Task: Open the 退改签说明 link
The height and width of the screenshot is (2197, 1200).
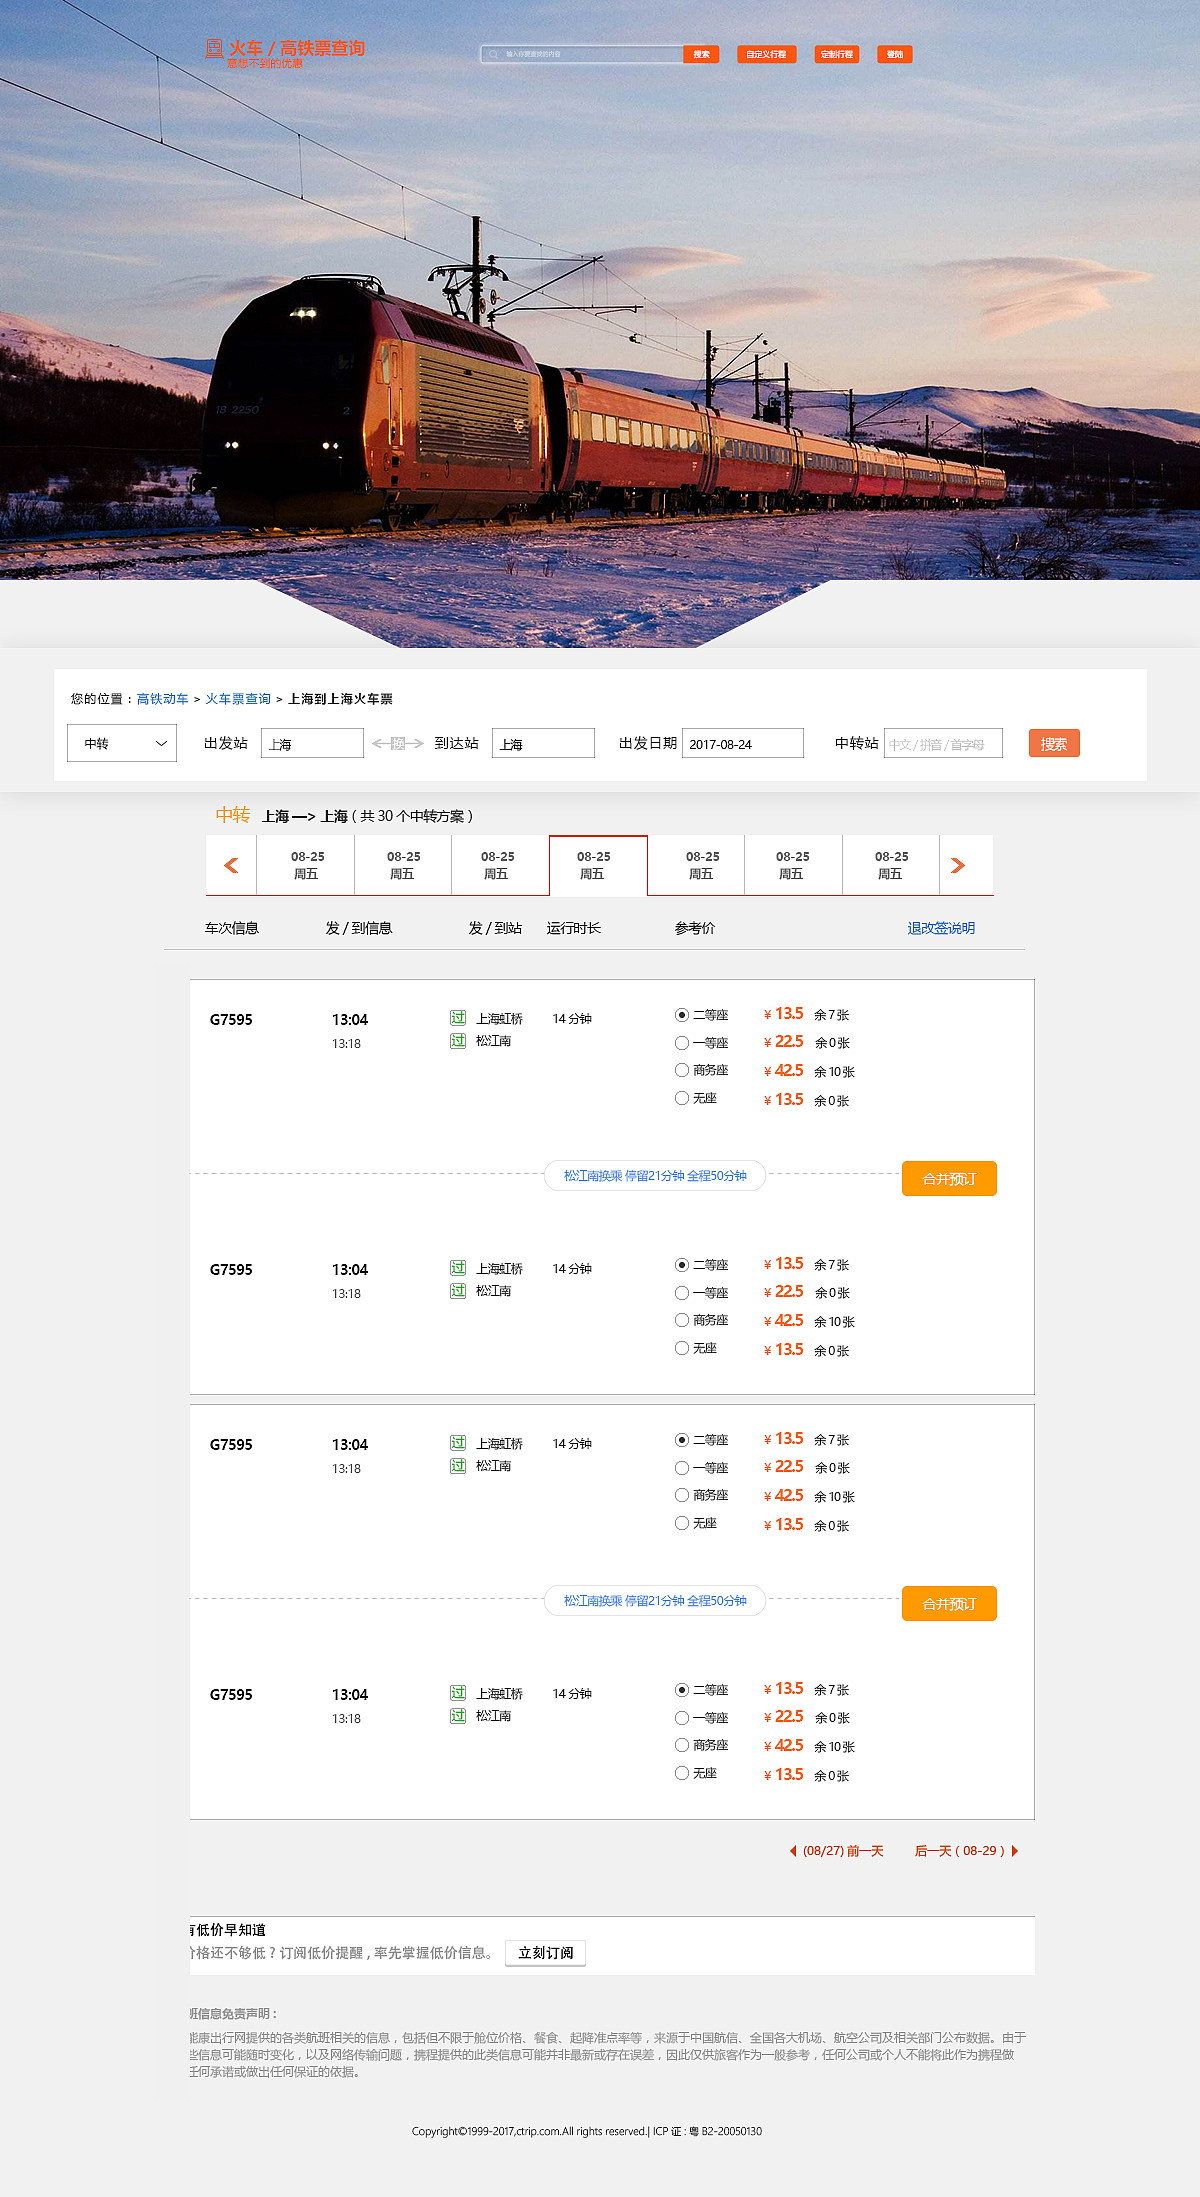Action: tap(941, 928)
